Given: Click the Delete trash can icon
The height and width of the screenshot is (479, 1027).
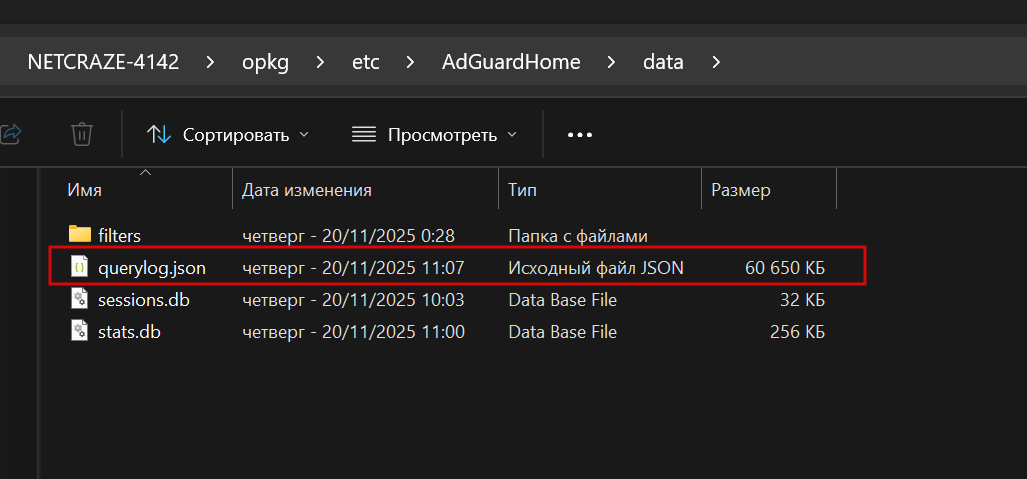Looking at the screenshot, I should (82, 134).
